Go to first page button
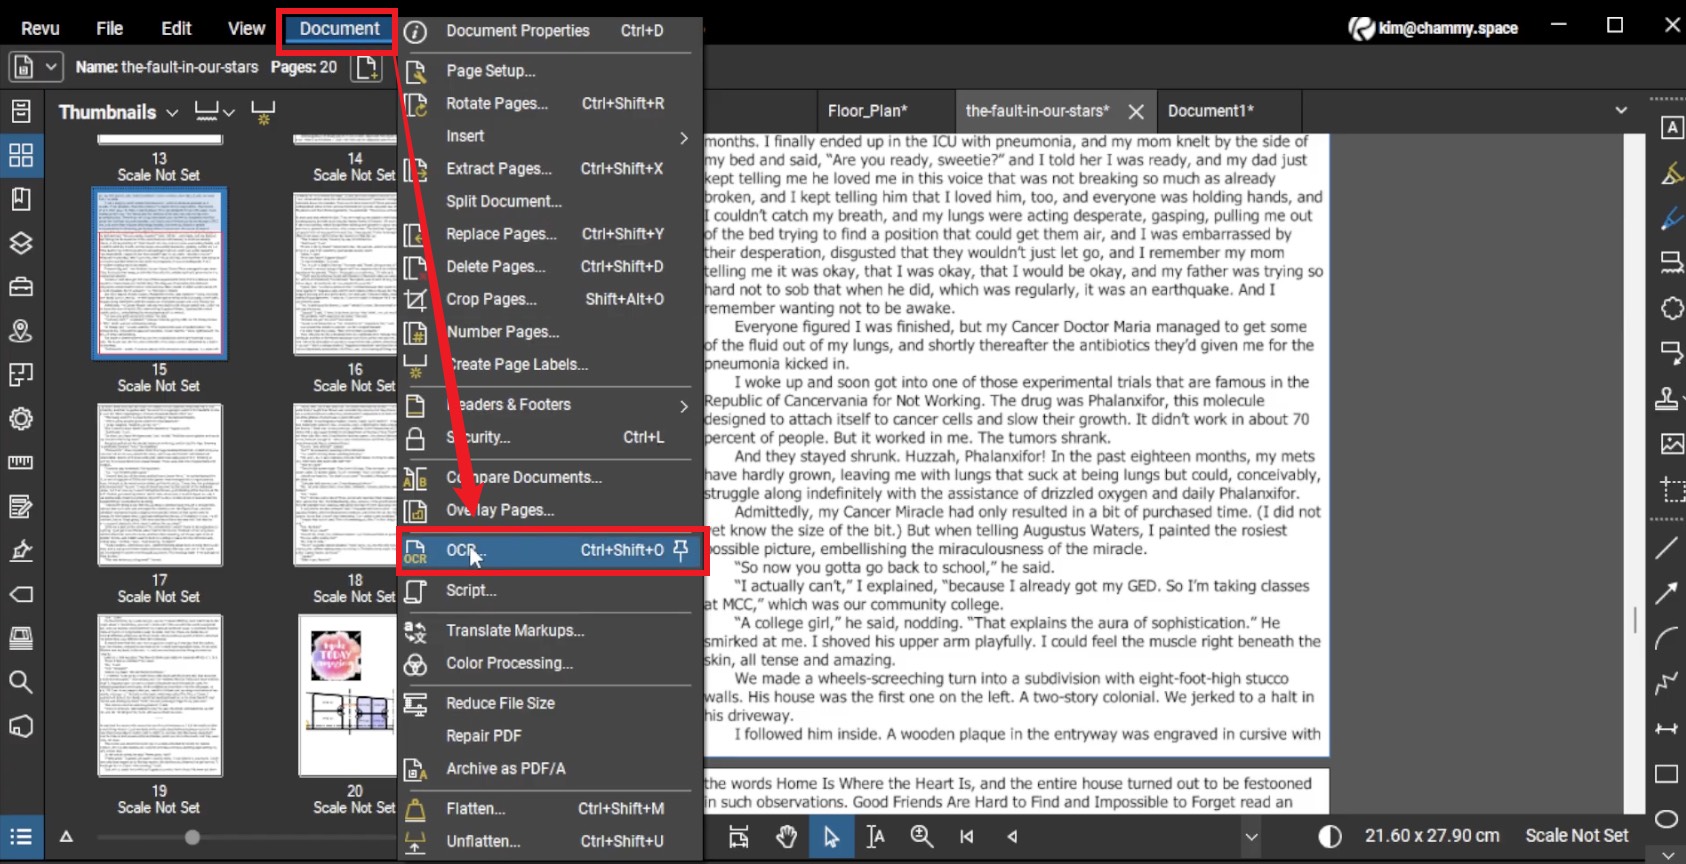Image resolution: width=1686 pixels, height=864 pixels. pos(966,837)
